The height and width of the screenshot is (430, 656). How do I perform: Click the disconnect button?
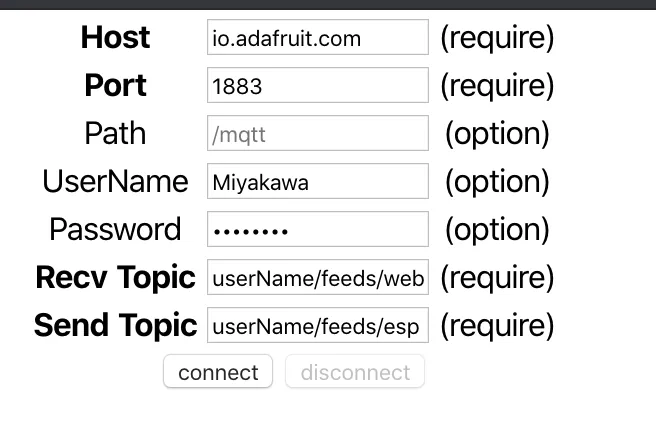[355, 373]
